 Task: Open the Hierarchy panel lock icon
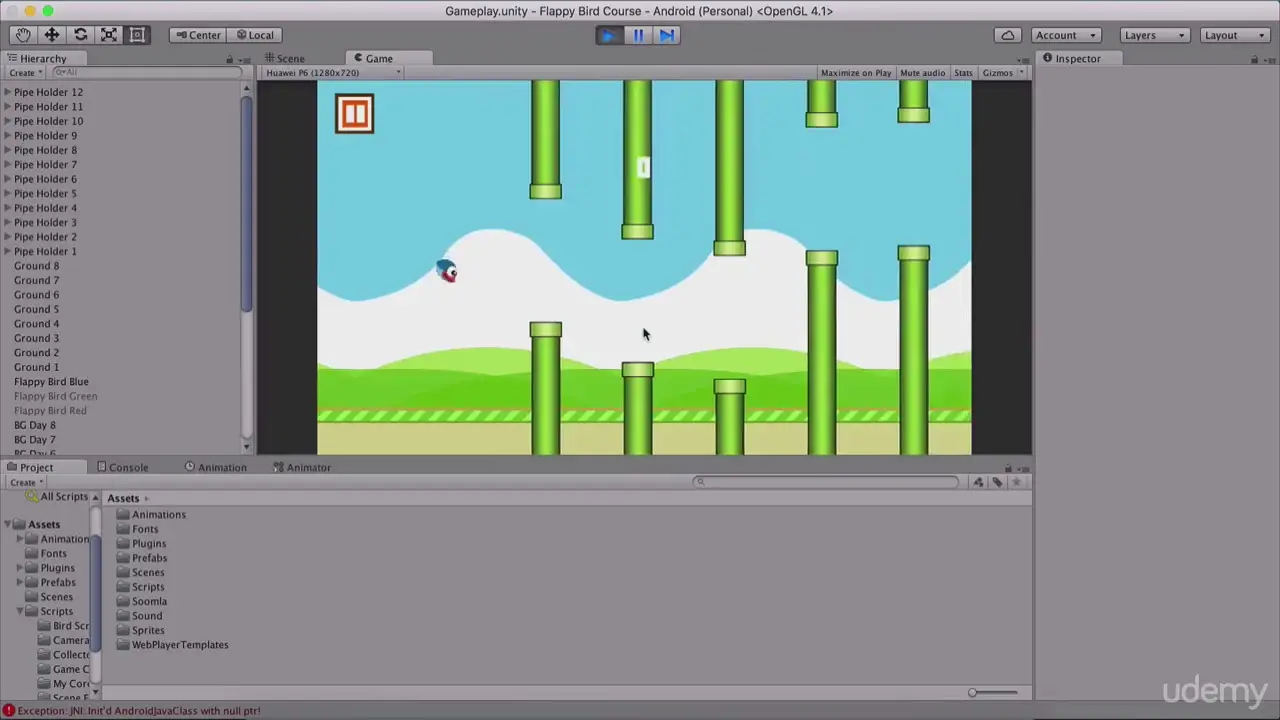point(229,59)
